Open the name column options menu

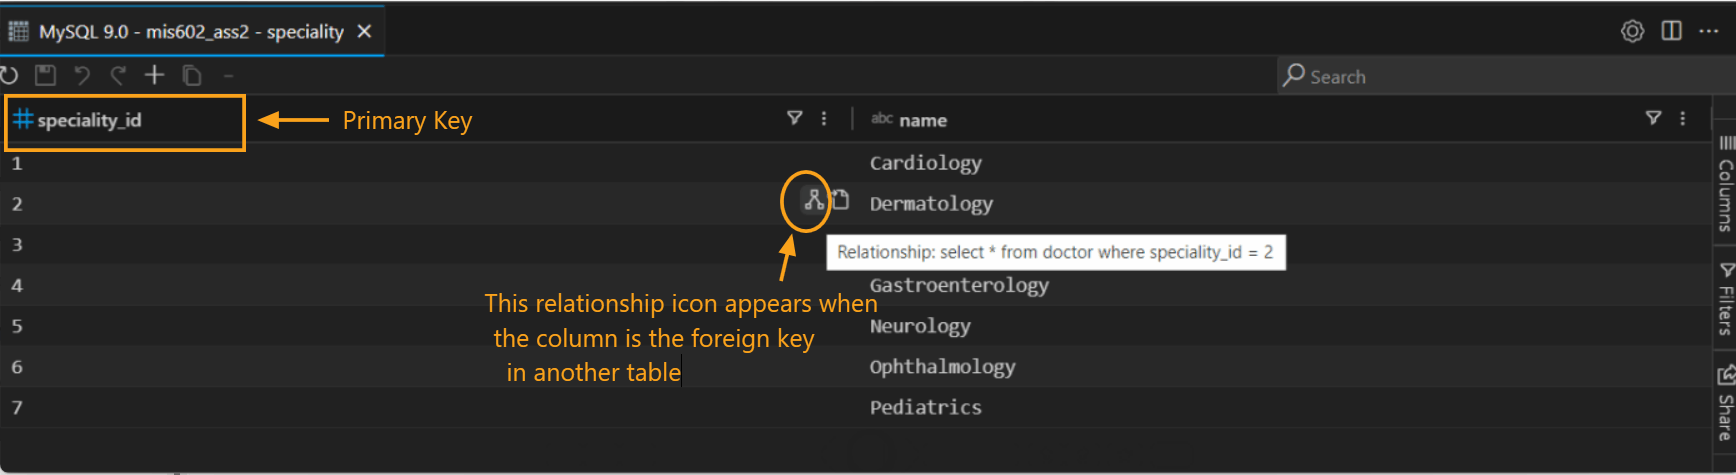pos(1683,118)
